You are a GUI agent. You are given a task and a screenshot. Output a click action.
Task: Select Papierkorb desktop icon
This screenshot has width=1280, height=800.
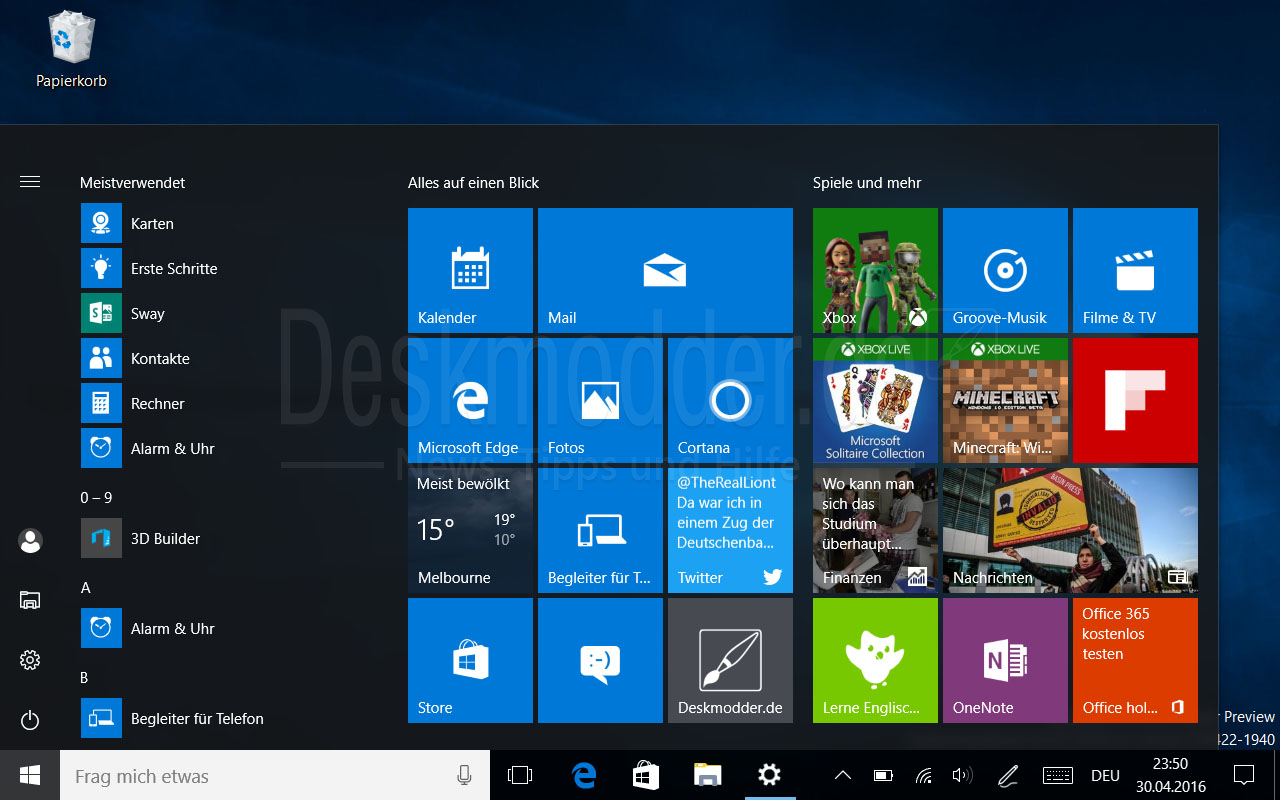(71, 48)
